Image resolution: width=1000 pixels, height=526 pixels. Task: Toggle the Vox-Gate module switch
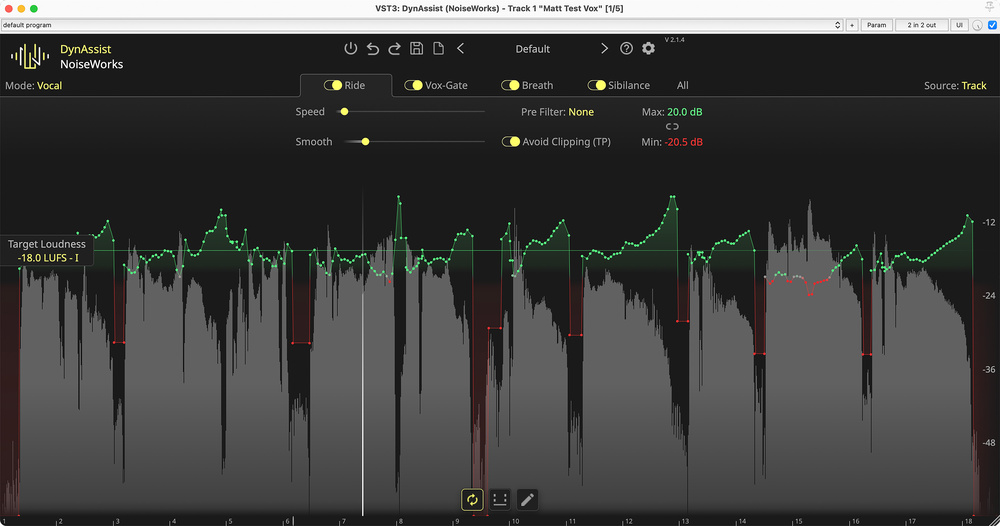[x=413, y=86]
